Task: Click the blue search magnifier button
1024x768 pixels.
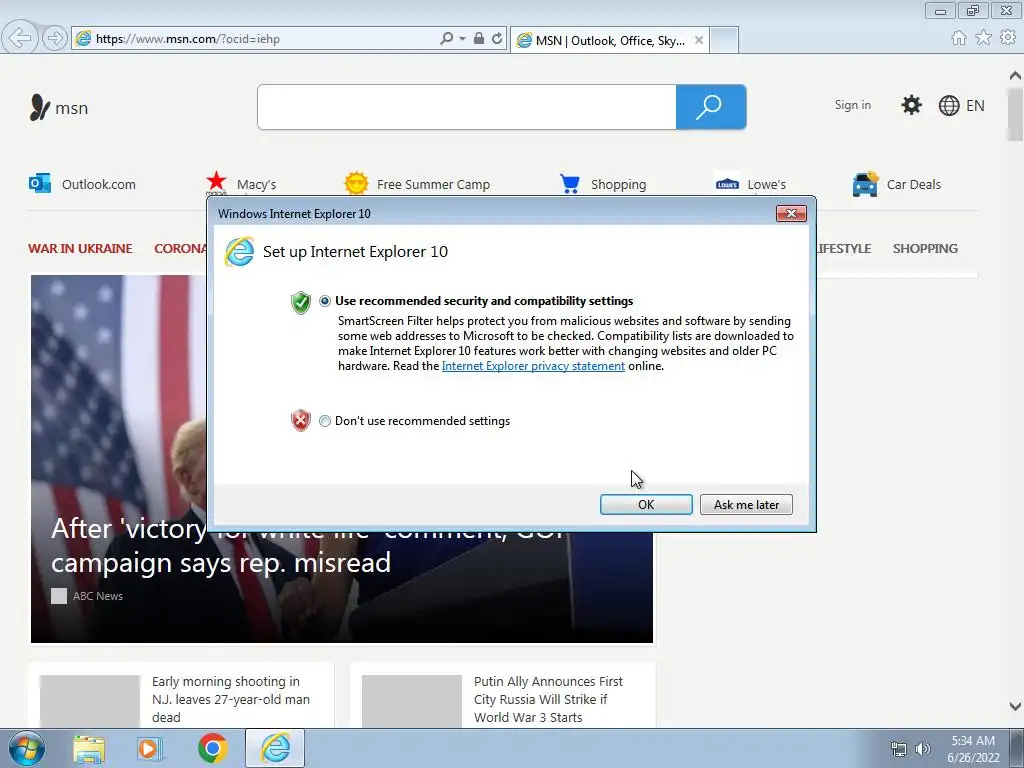Action: coord(711,107)
